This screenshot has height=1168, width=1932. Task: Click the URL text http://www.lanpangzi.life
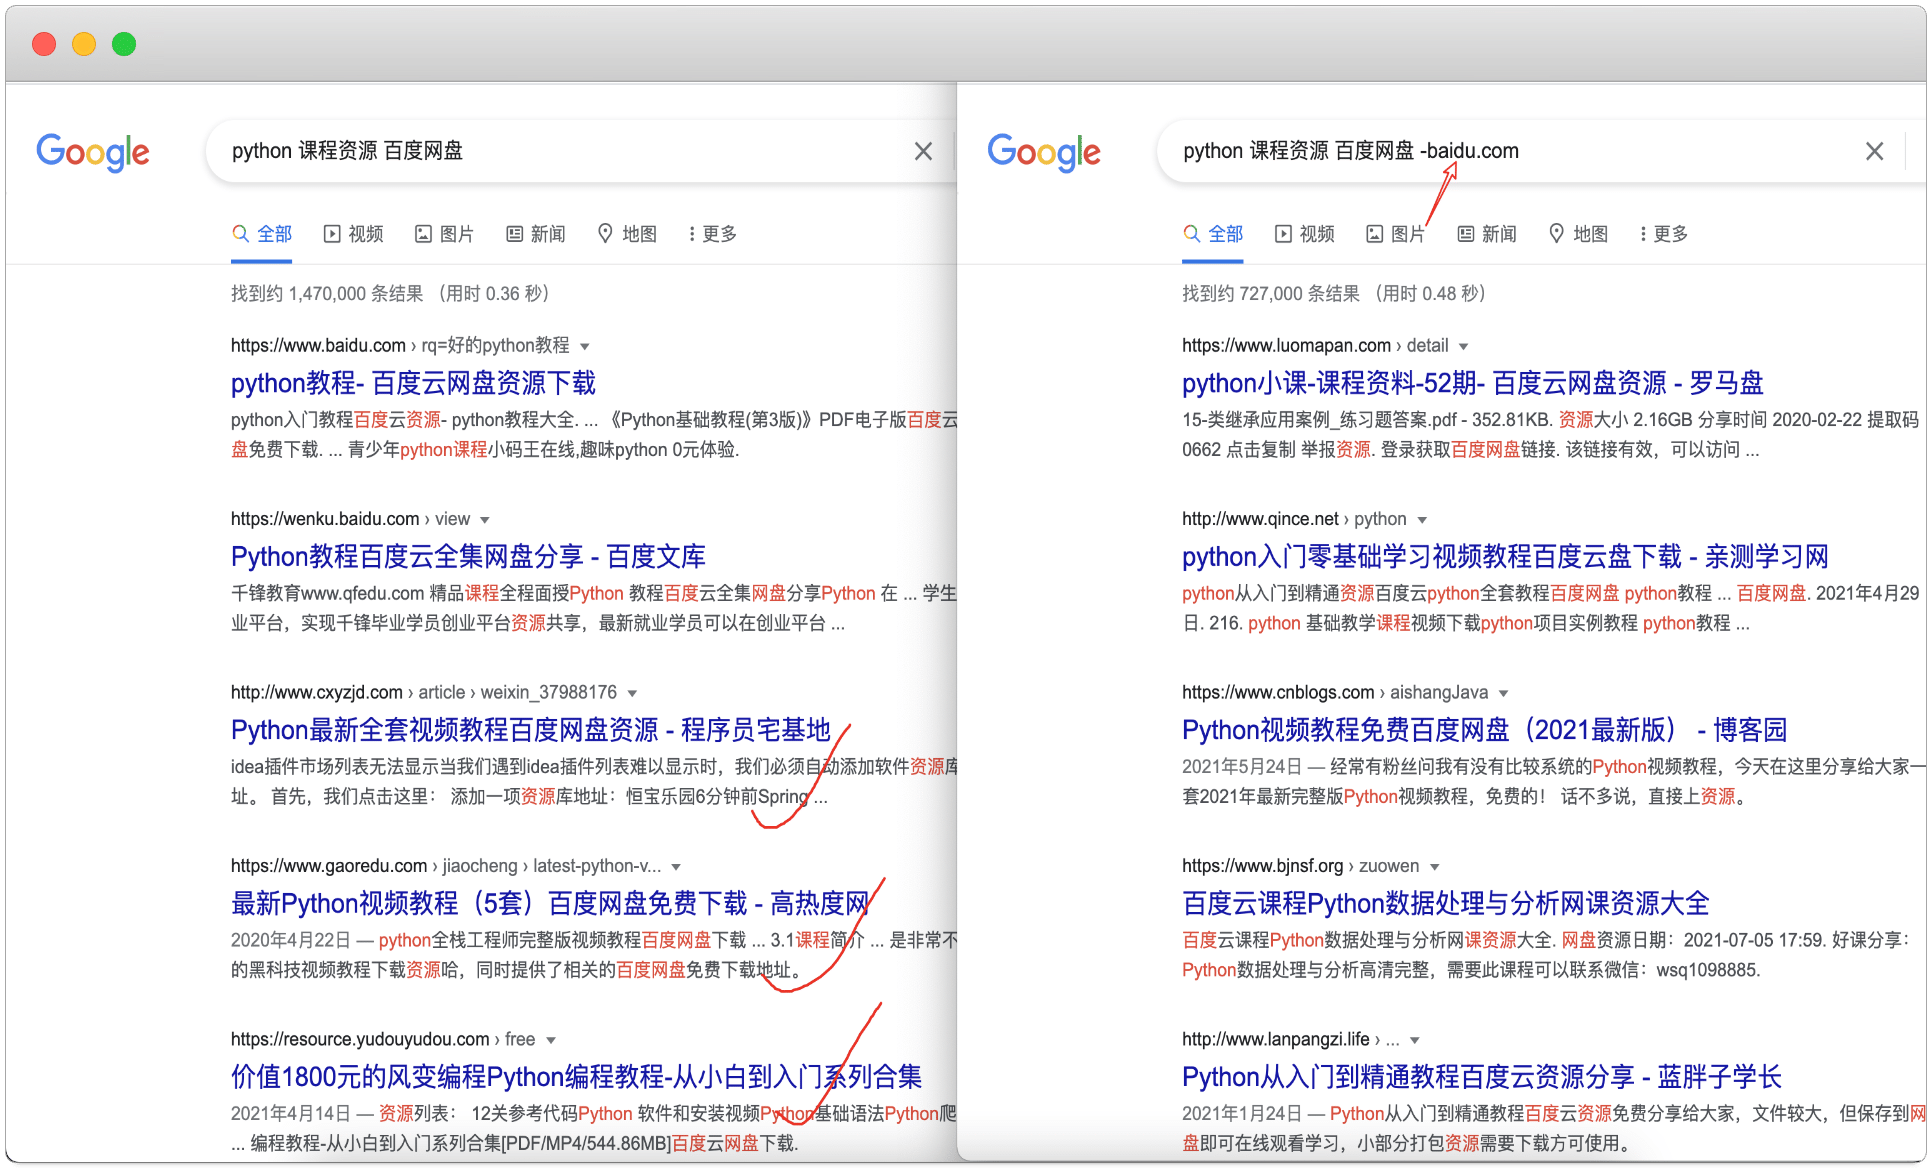(x=1276, y=1039)
